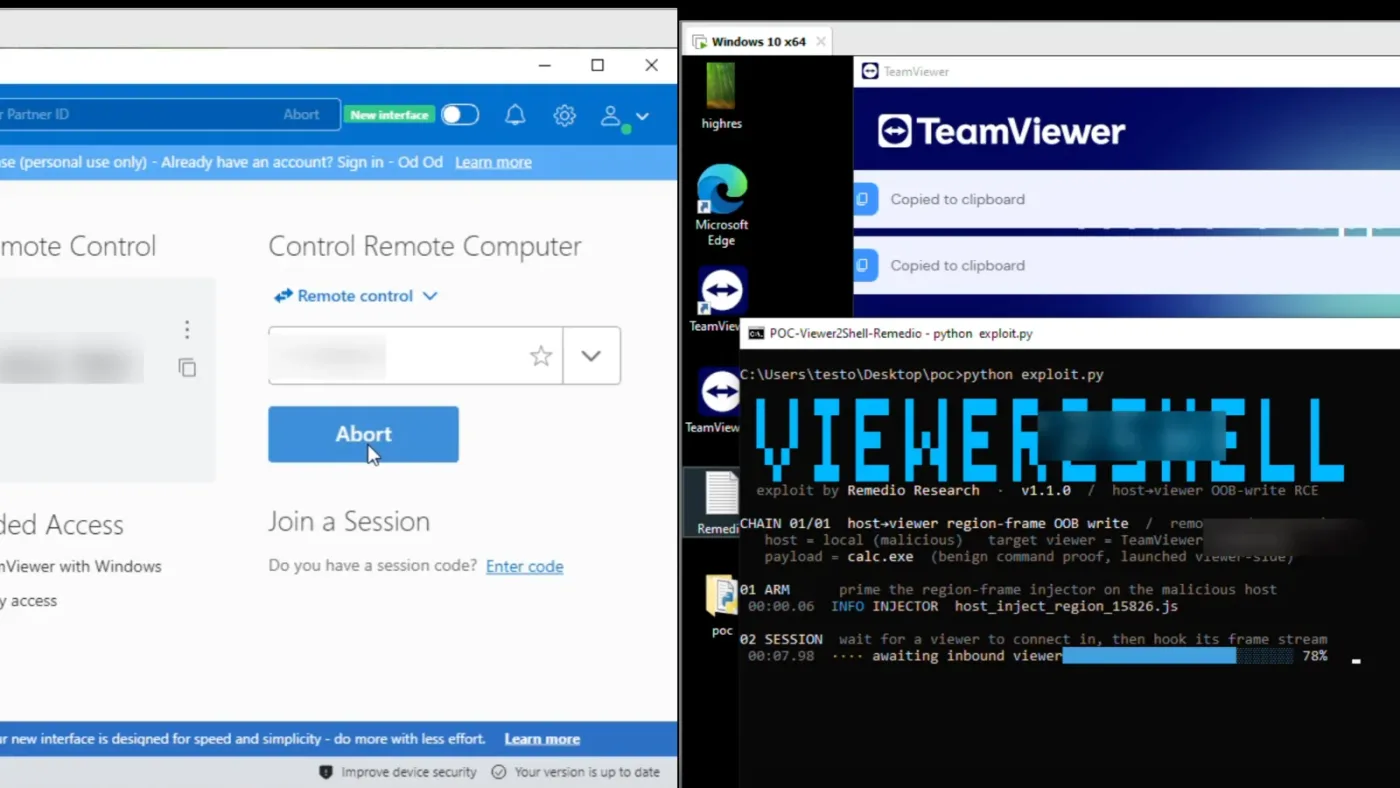Click the partner ID input field
This screenshot has width=1400, height=788.
[415, 355]
